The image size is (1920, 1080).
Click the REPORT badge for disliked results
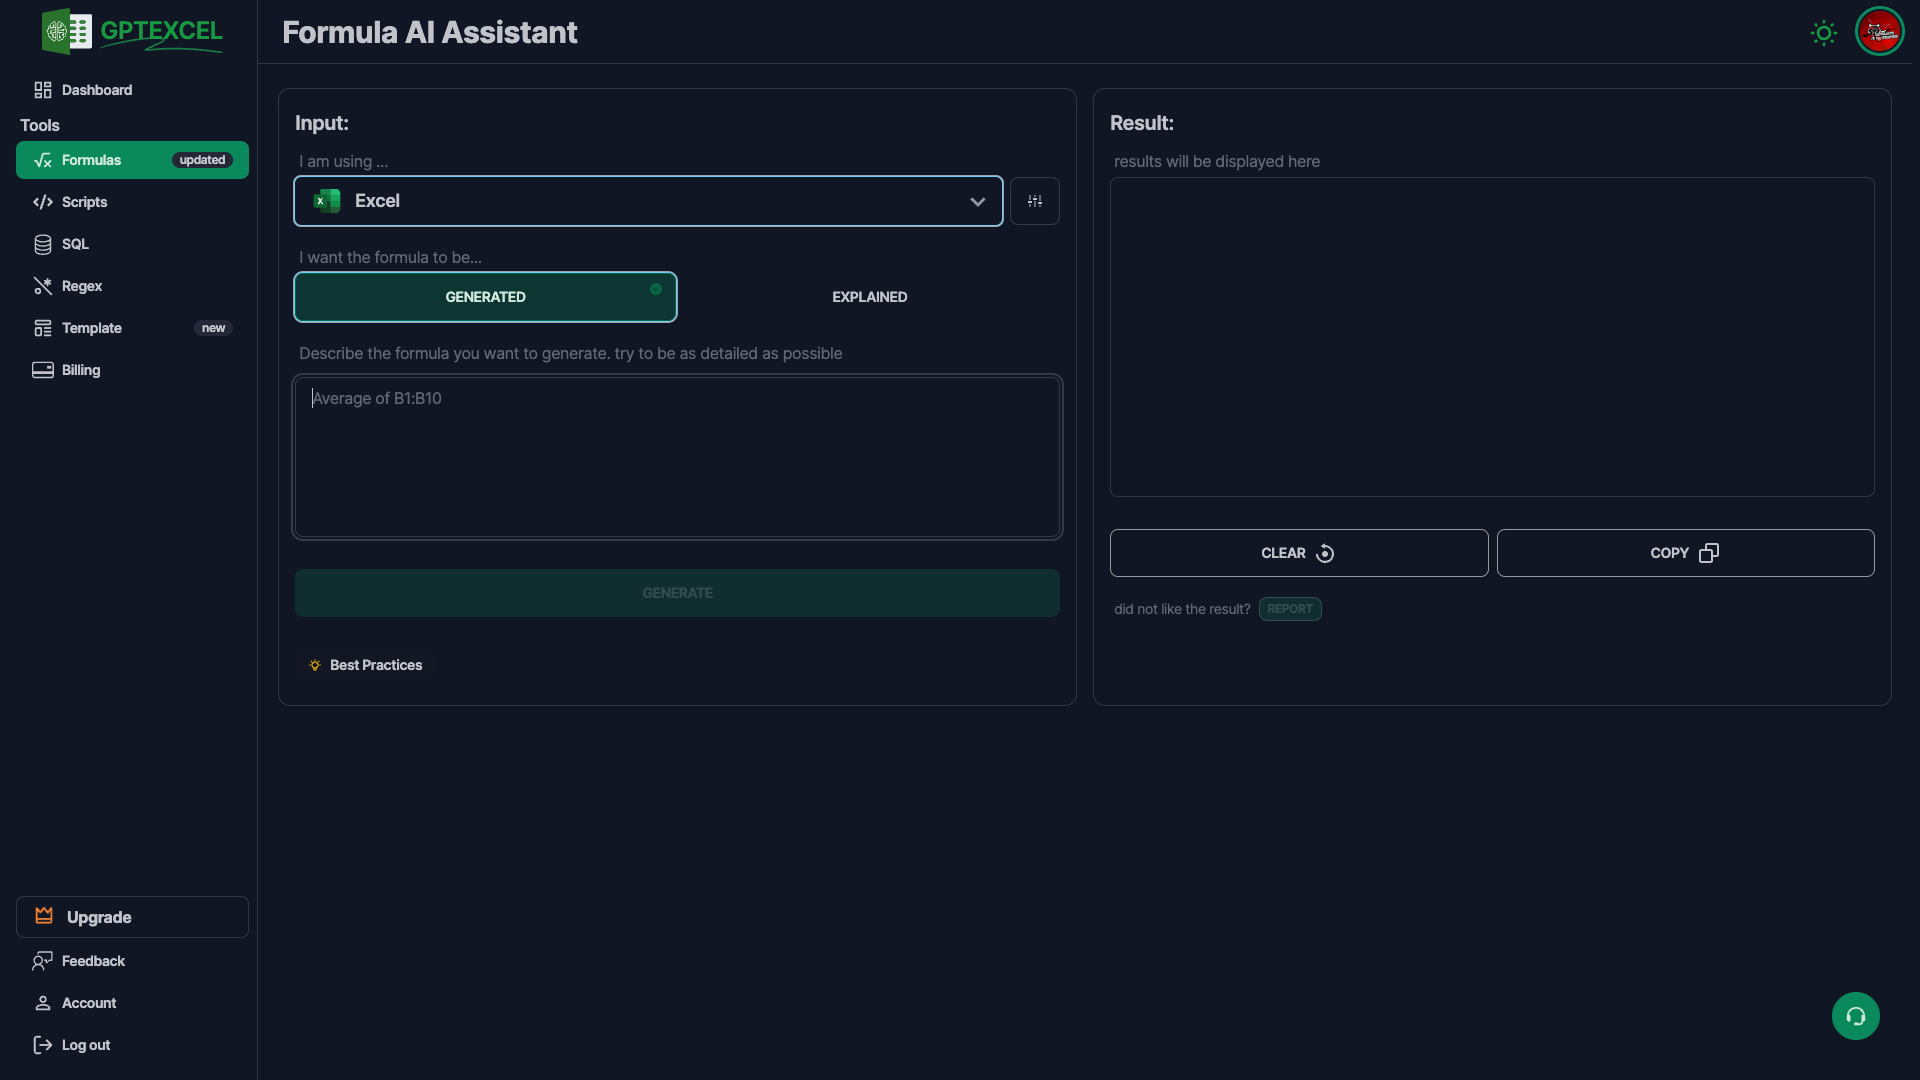[x=1290, y=609]
